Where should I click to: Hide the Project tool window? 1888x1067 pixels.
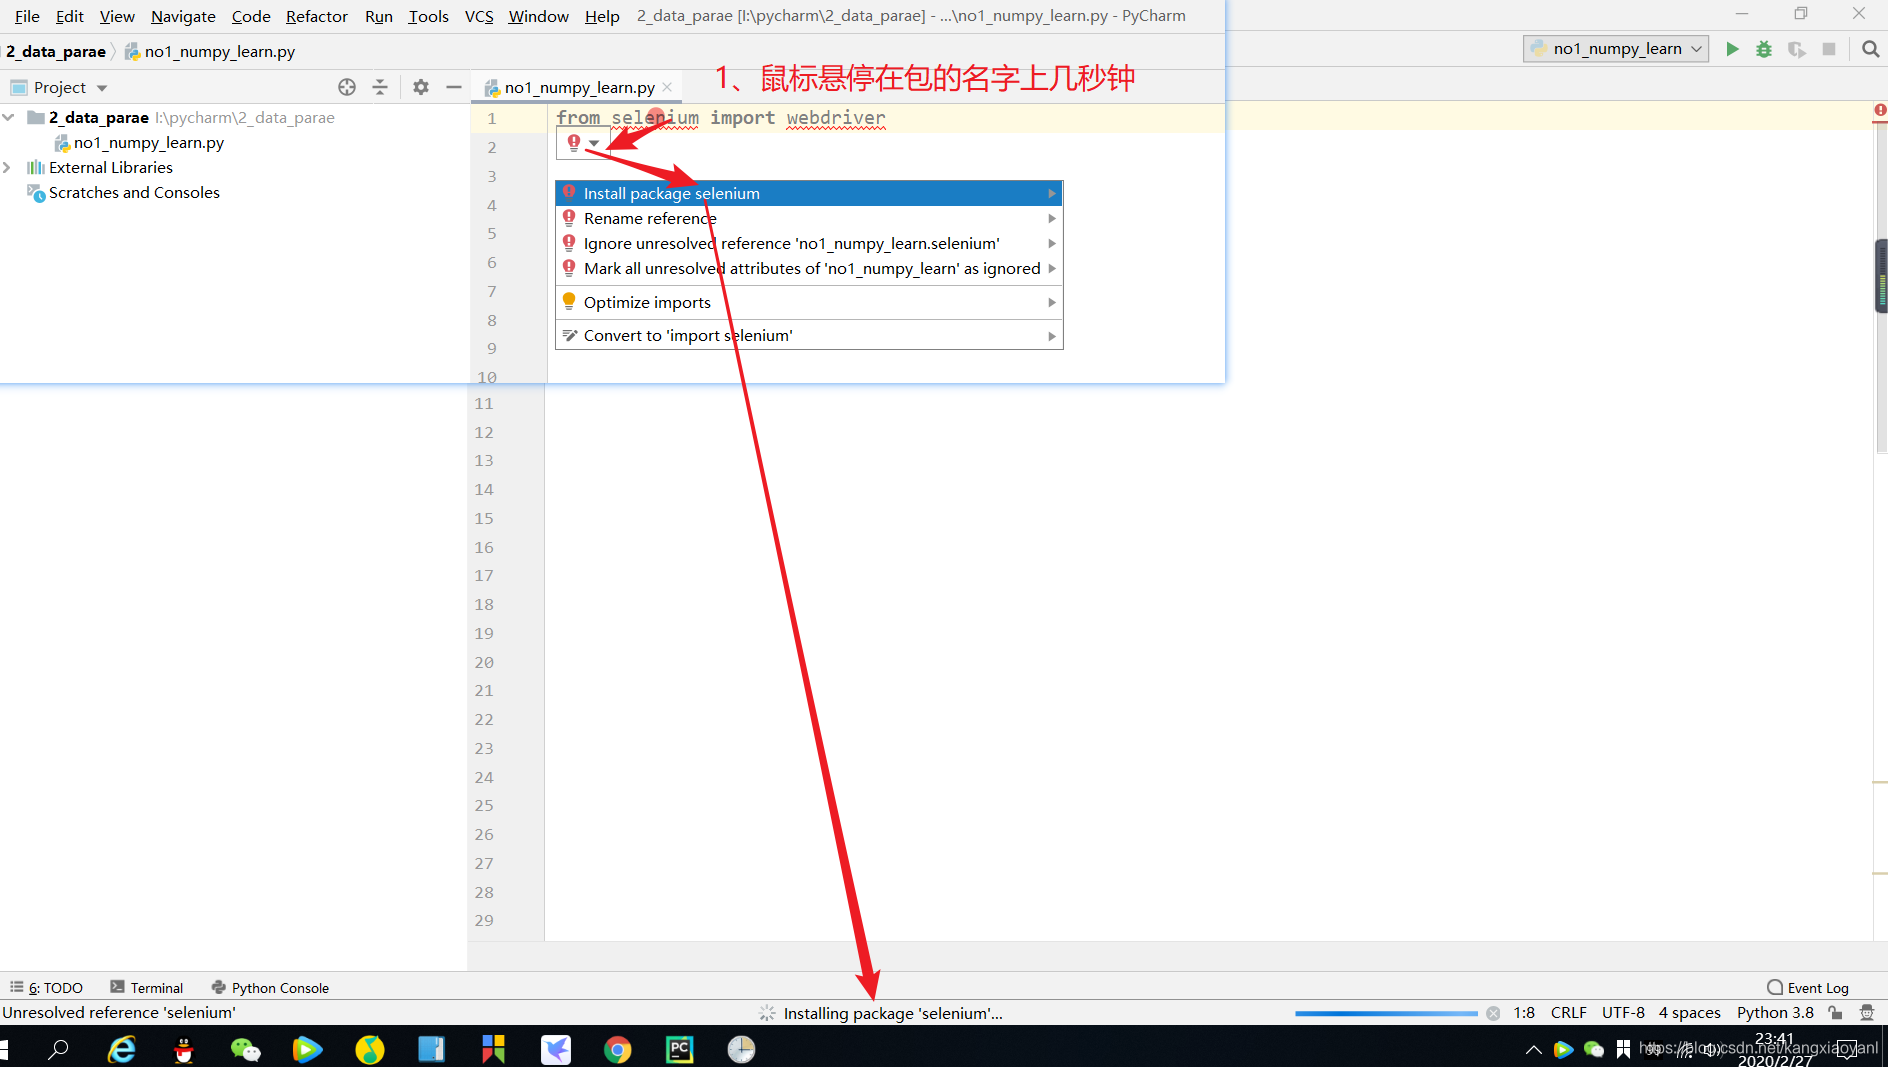tap(454, 87)
